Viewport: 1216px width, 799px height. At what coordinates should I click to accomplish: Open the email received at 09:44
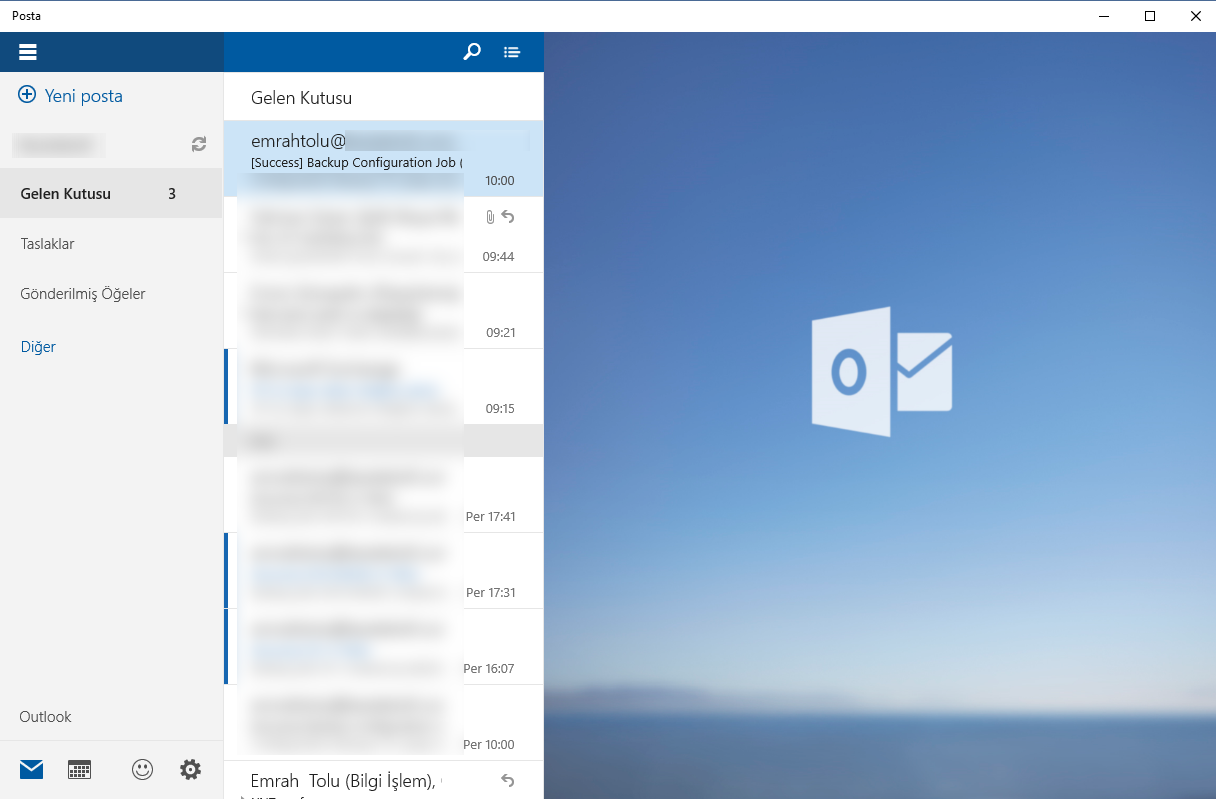[x=384, y=235]
